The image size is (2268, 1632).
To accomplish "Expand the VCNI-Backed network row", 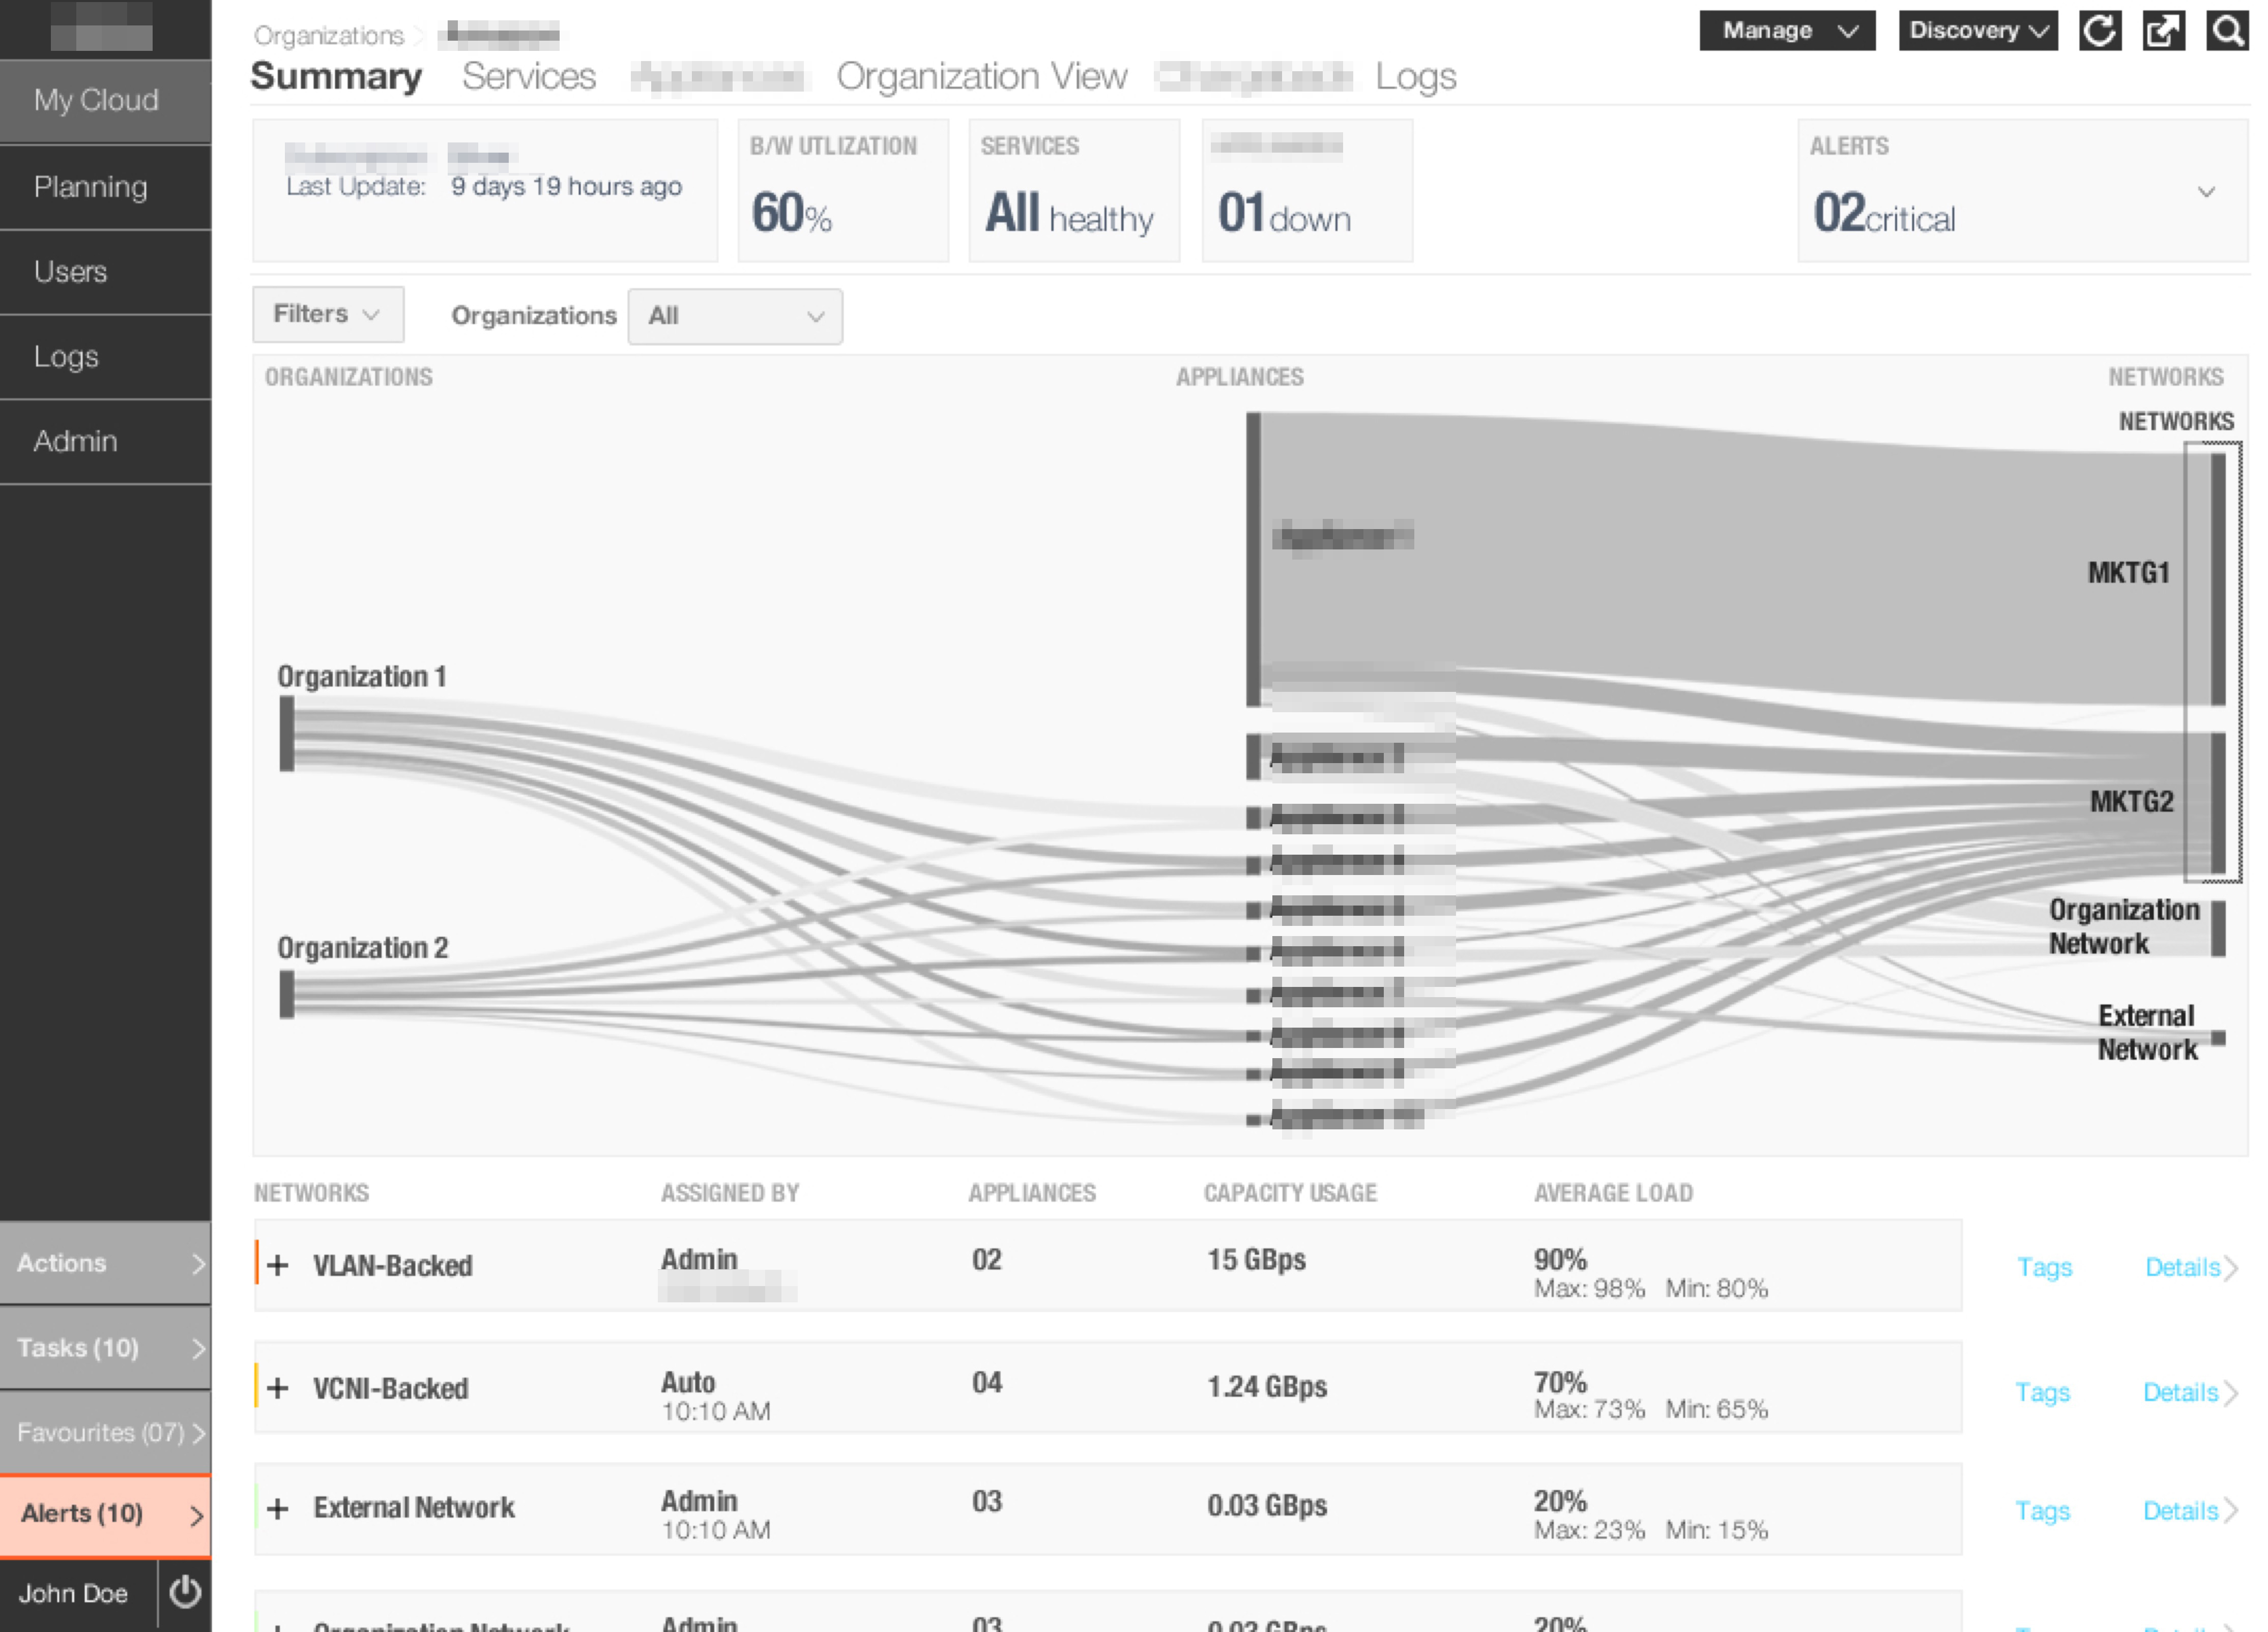I will click(277, 1388).
